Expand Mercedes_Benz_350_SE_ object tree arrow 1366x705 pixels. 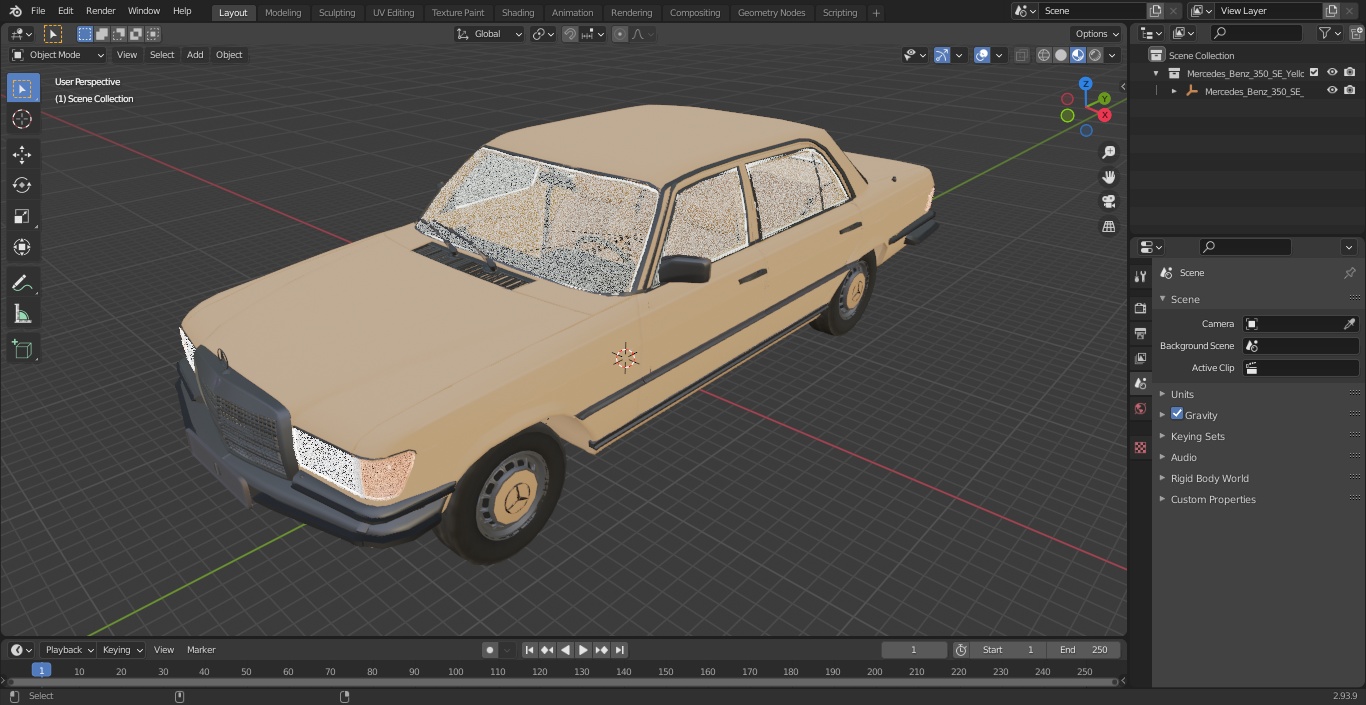(1174, 91)
